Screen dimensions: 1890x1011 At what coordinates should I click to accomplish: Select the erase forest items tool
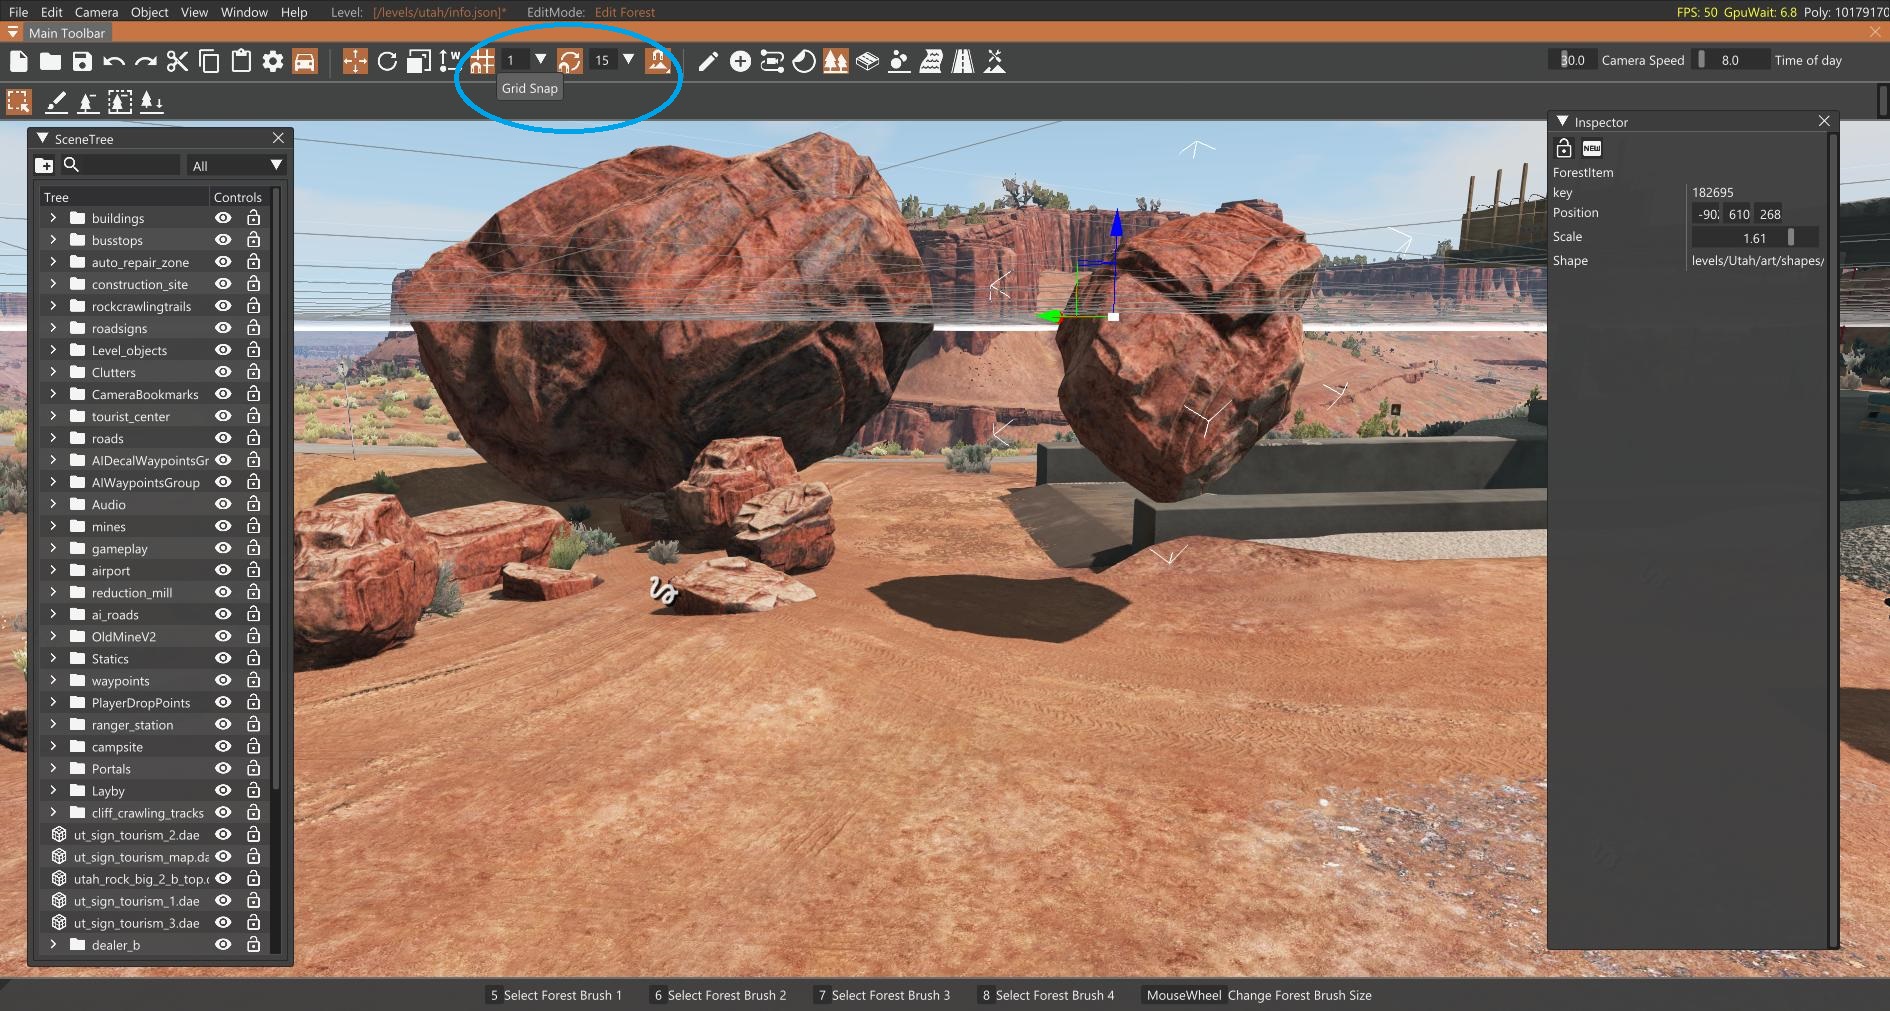[88, 101]
